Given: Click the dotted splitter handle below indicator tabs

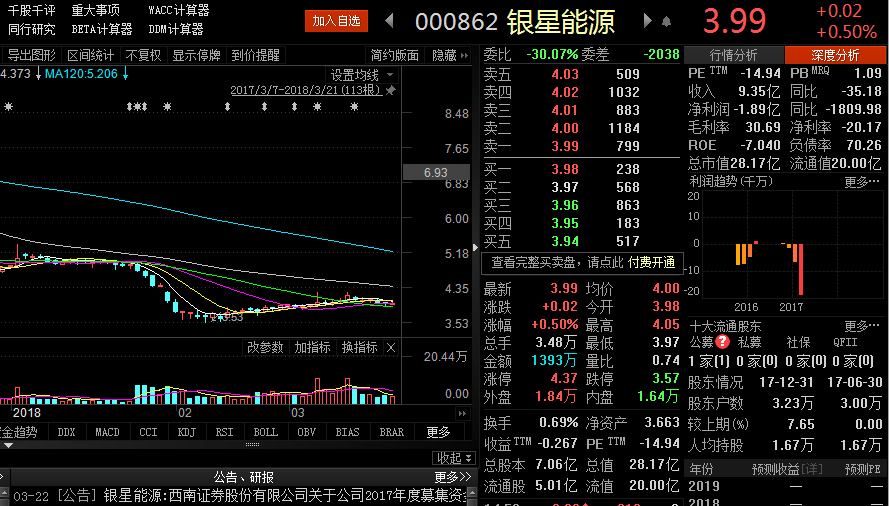Looking at the screenshot, I should tap(252, 445).
